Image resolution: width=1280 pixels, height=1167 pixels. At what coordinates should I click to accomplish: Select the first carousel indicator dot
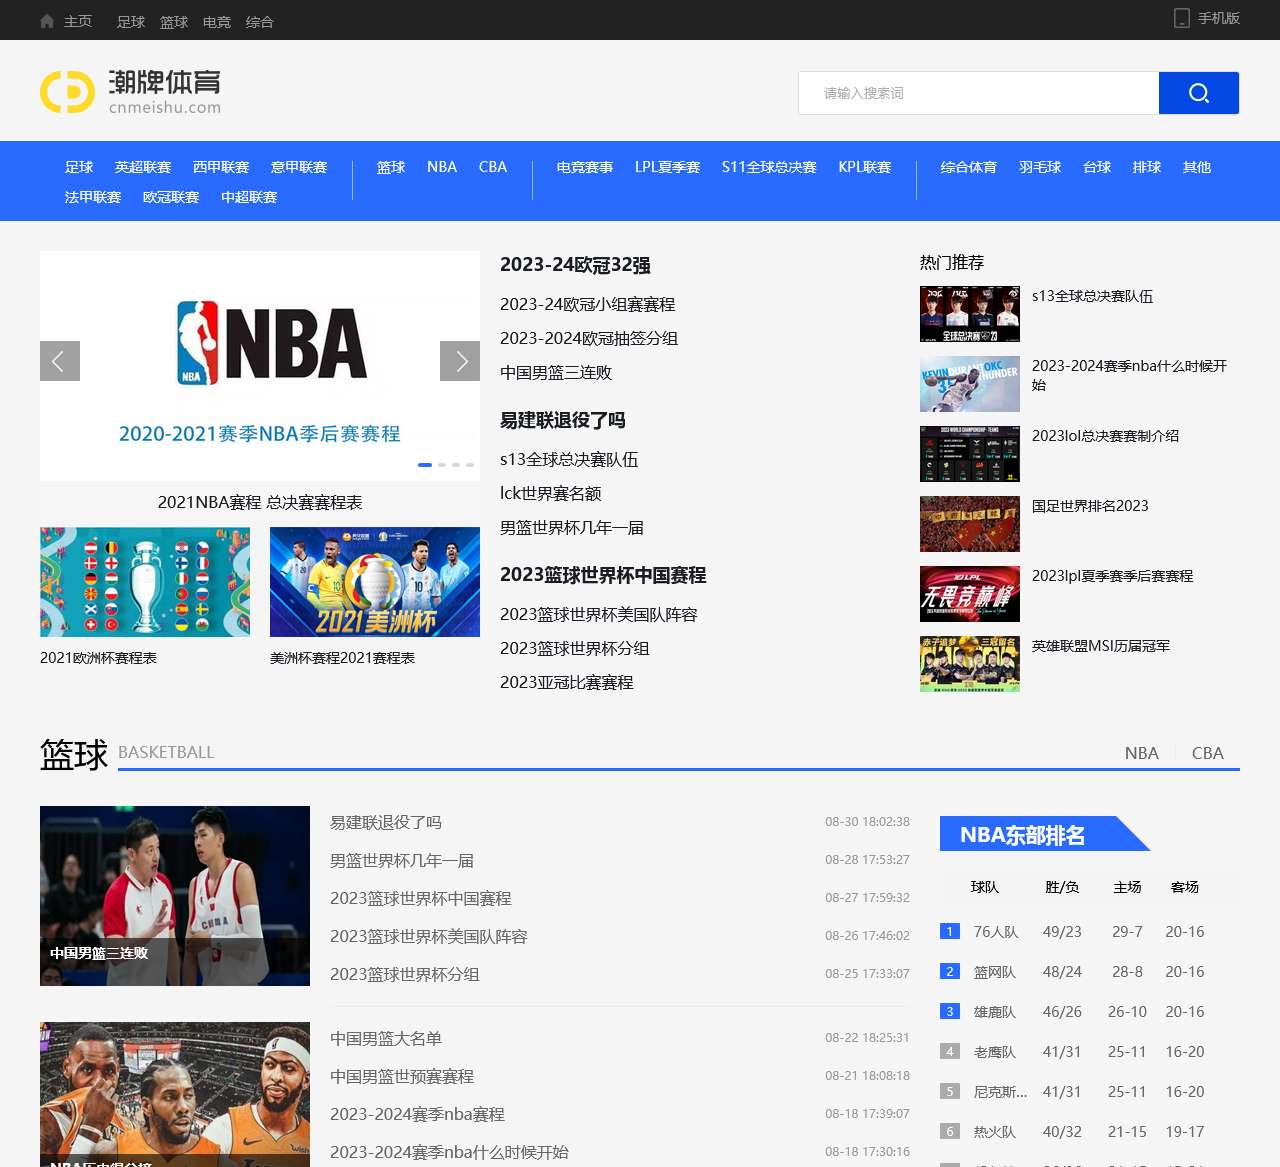[x=425, y=465]
